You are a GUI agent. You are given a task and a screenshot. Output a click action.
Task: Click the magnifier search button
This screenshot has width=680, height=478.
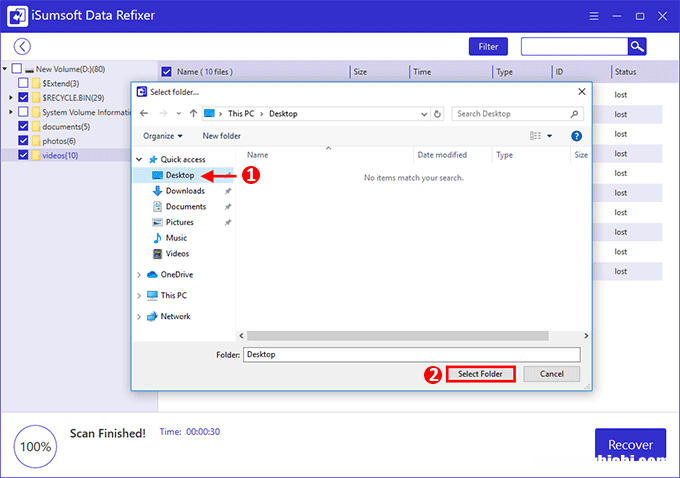coord(637,47)
